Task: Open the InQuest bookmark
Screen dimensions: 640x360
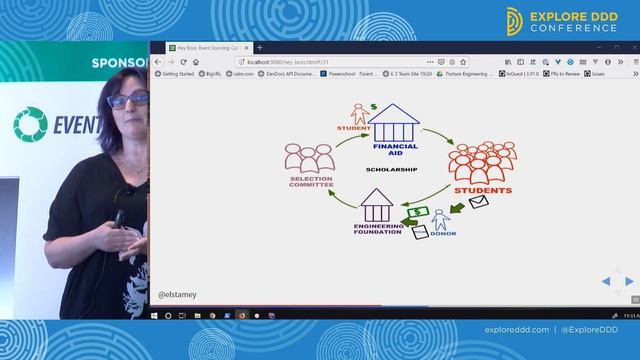Action: (x=519, y=74)
